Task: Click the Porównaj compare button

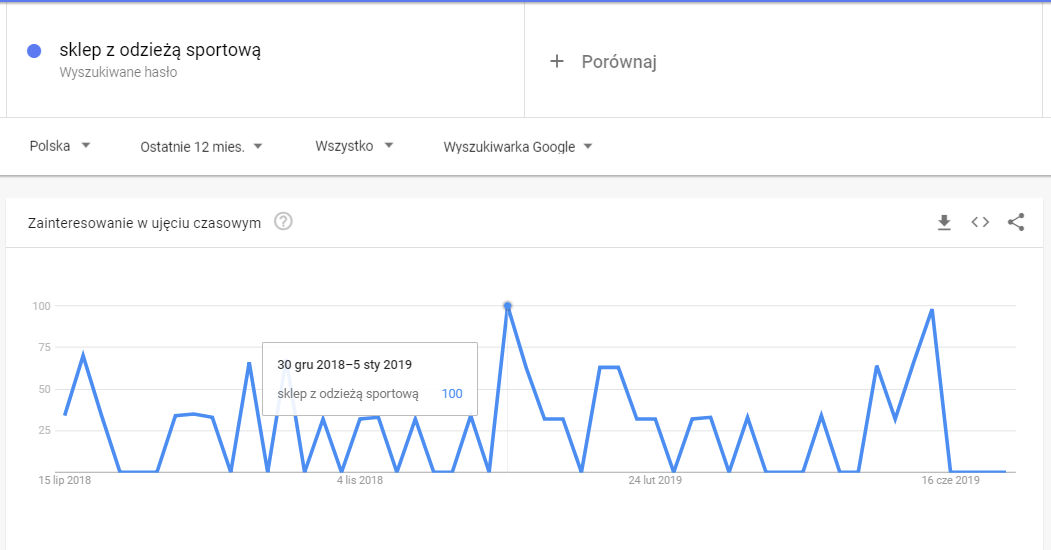Action: tap(618, 62)
